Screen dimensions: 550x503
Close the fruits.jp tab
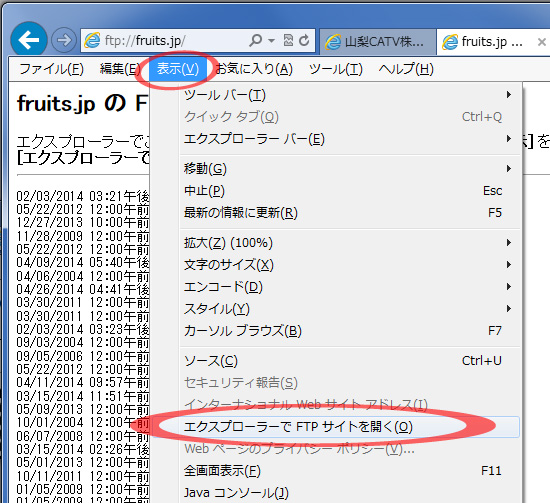[x=542, y=42]
